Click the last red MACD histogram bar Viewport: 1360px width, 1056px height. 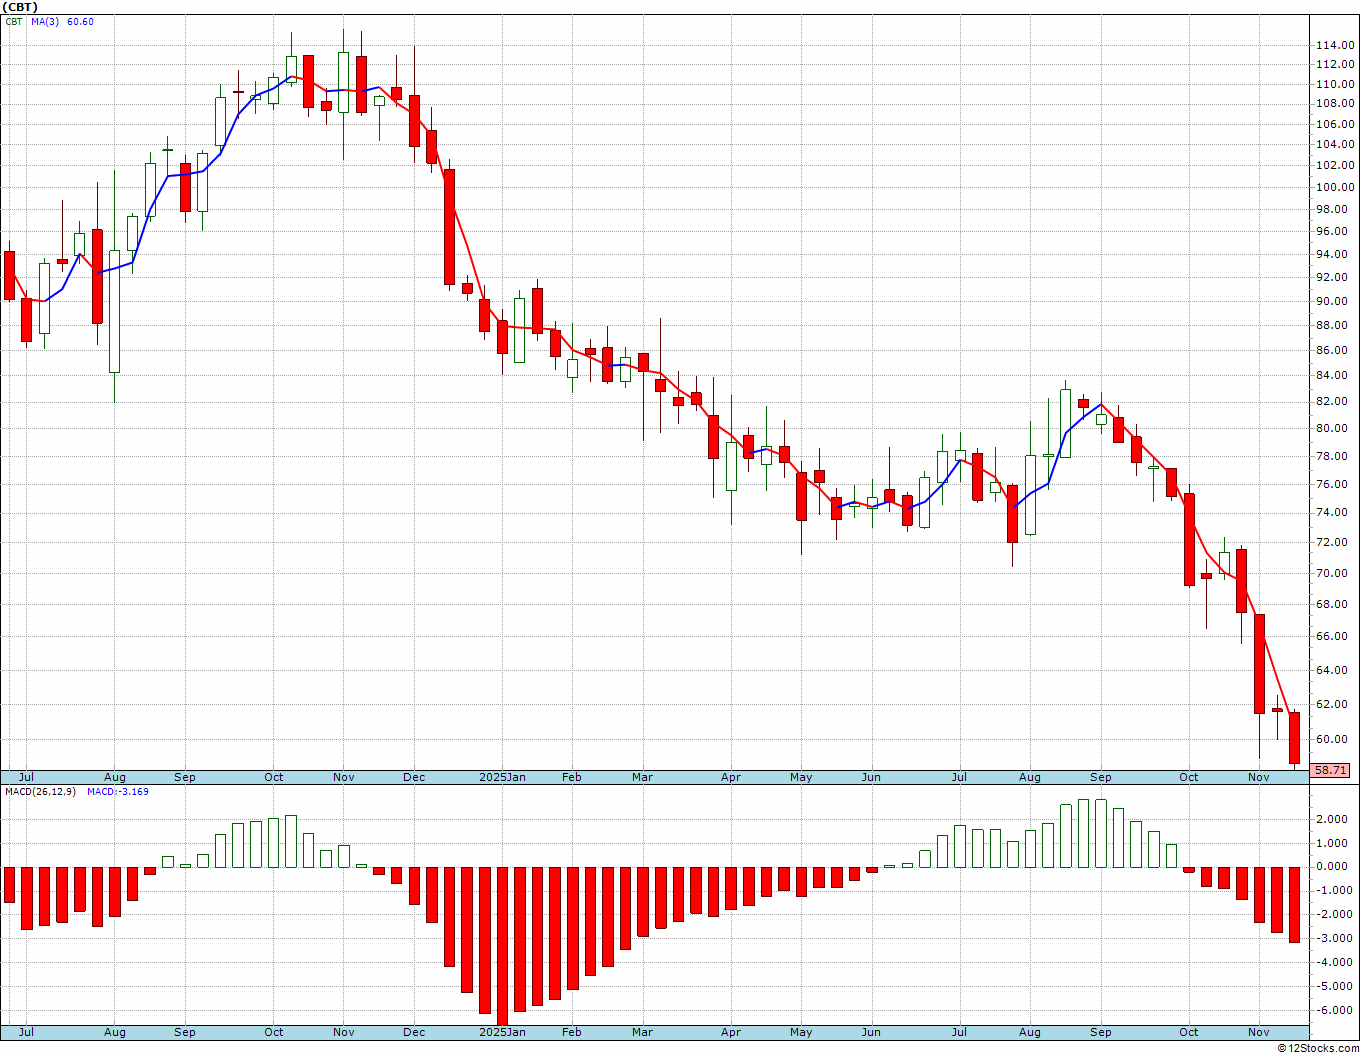click(1294, 904)
